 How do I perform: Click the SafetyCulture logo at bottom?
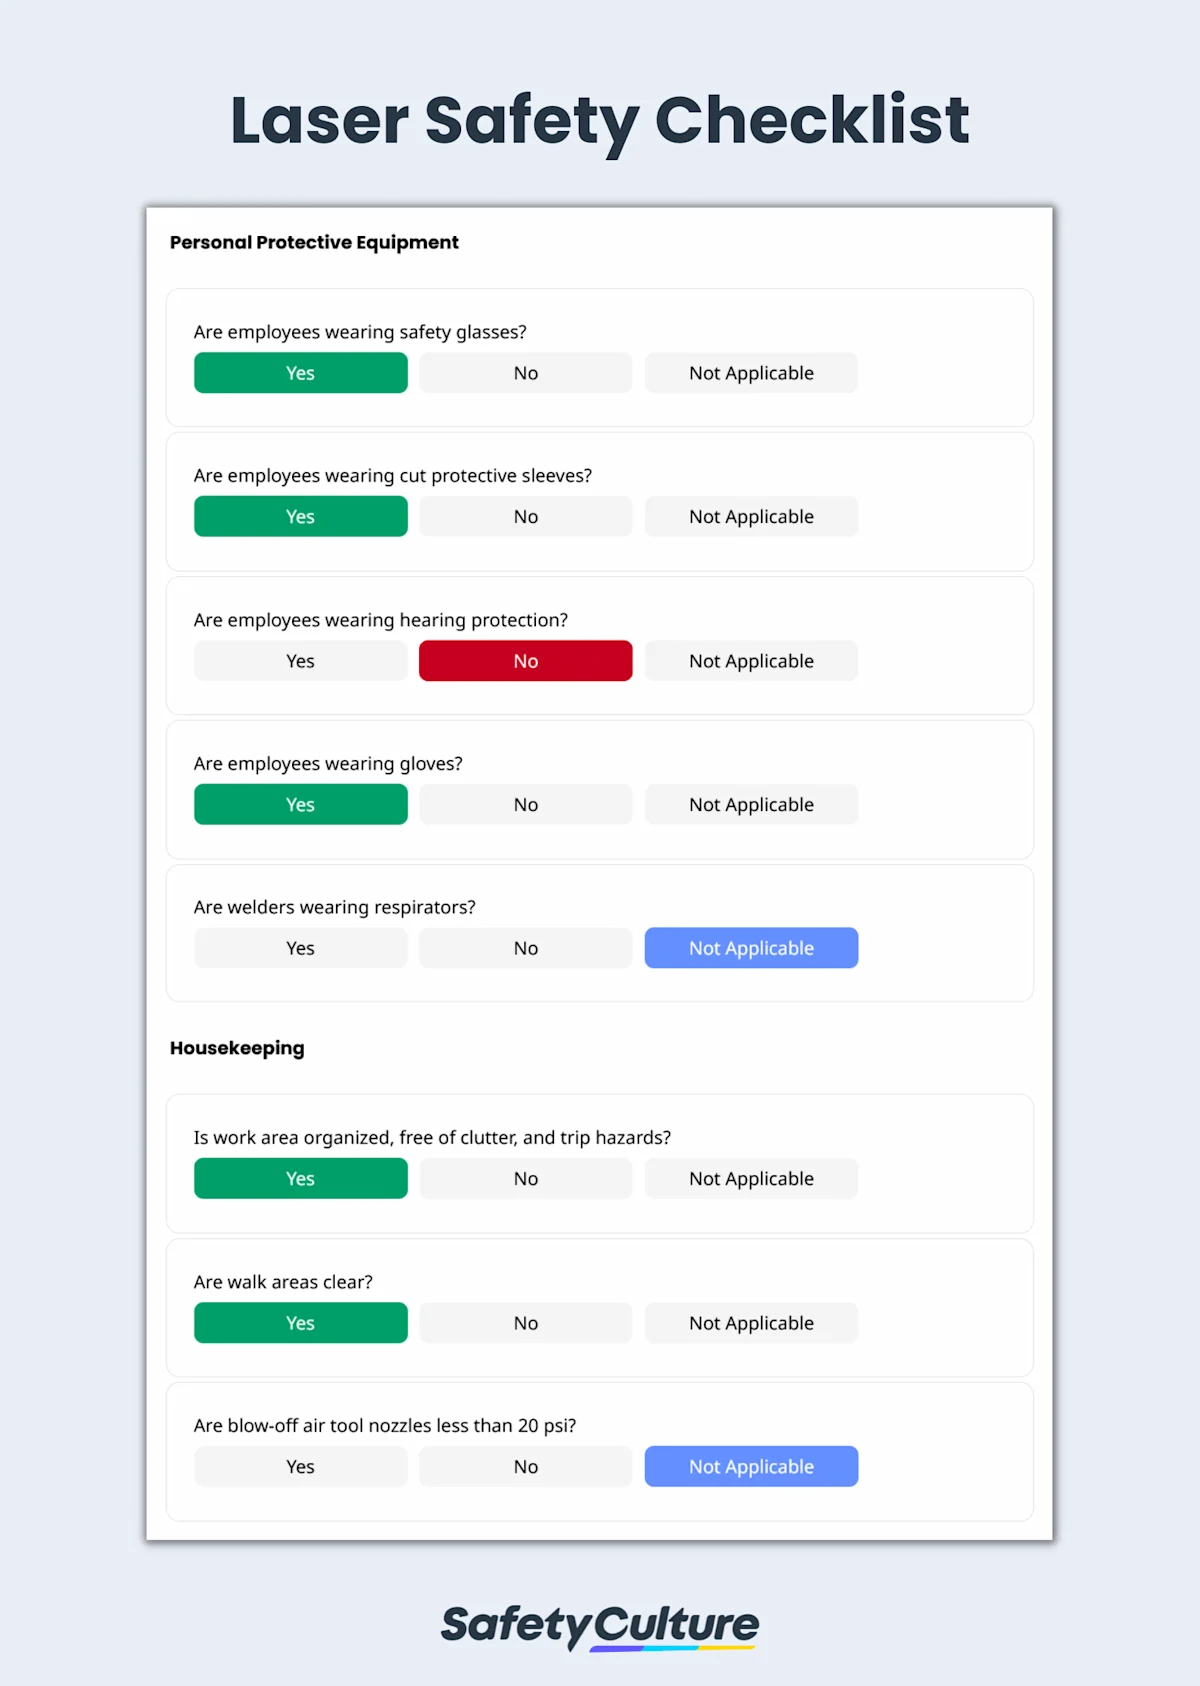(600, 1625)
